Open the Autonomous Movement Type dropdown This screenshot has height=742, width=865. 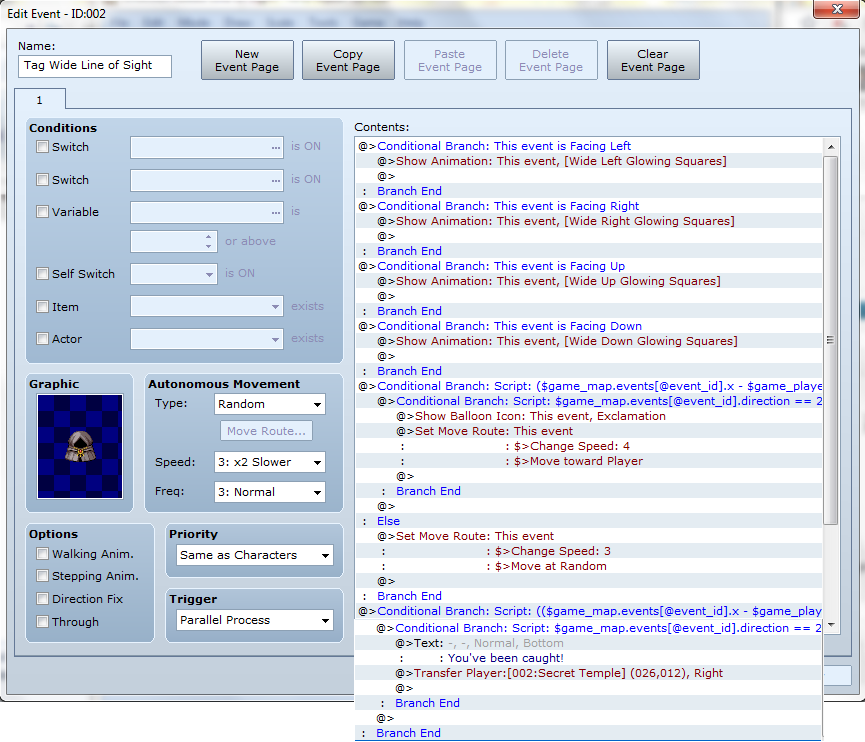(x=270, y=404)
